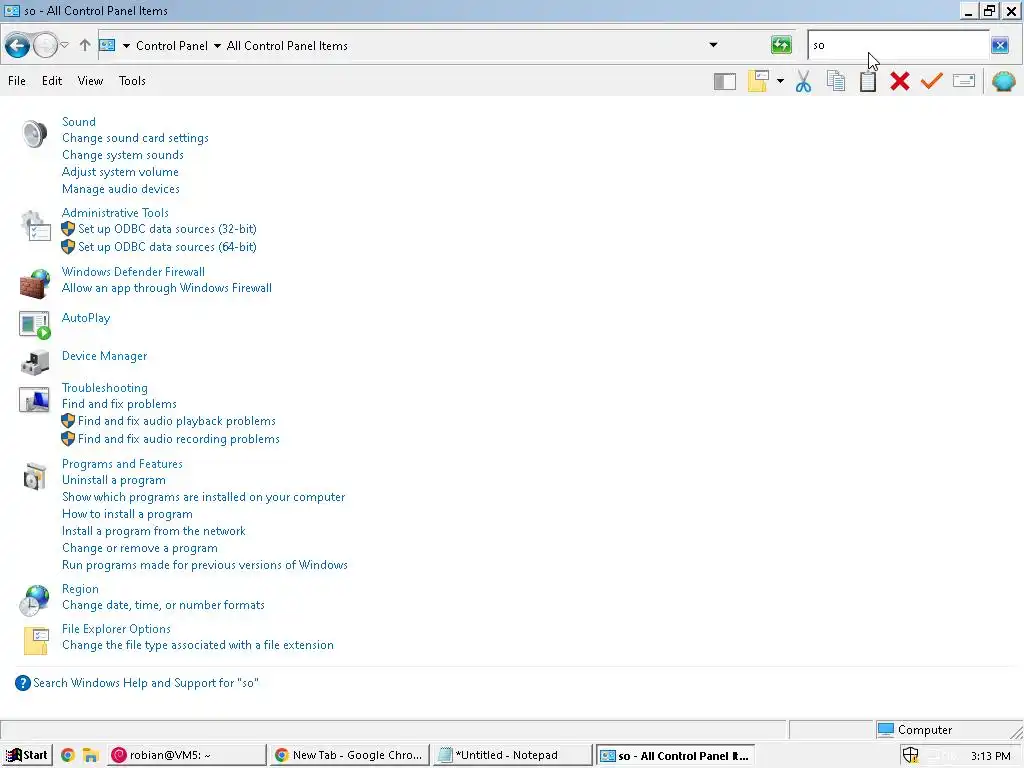Click the orange checkmark Properties icon
Image resolution: width=1024 pixels, height=768 pixels.
[932, 81]
